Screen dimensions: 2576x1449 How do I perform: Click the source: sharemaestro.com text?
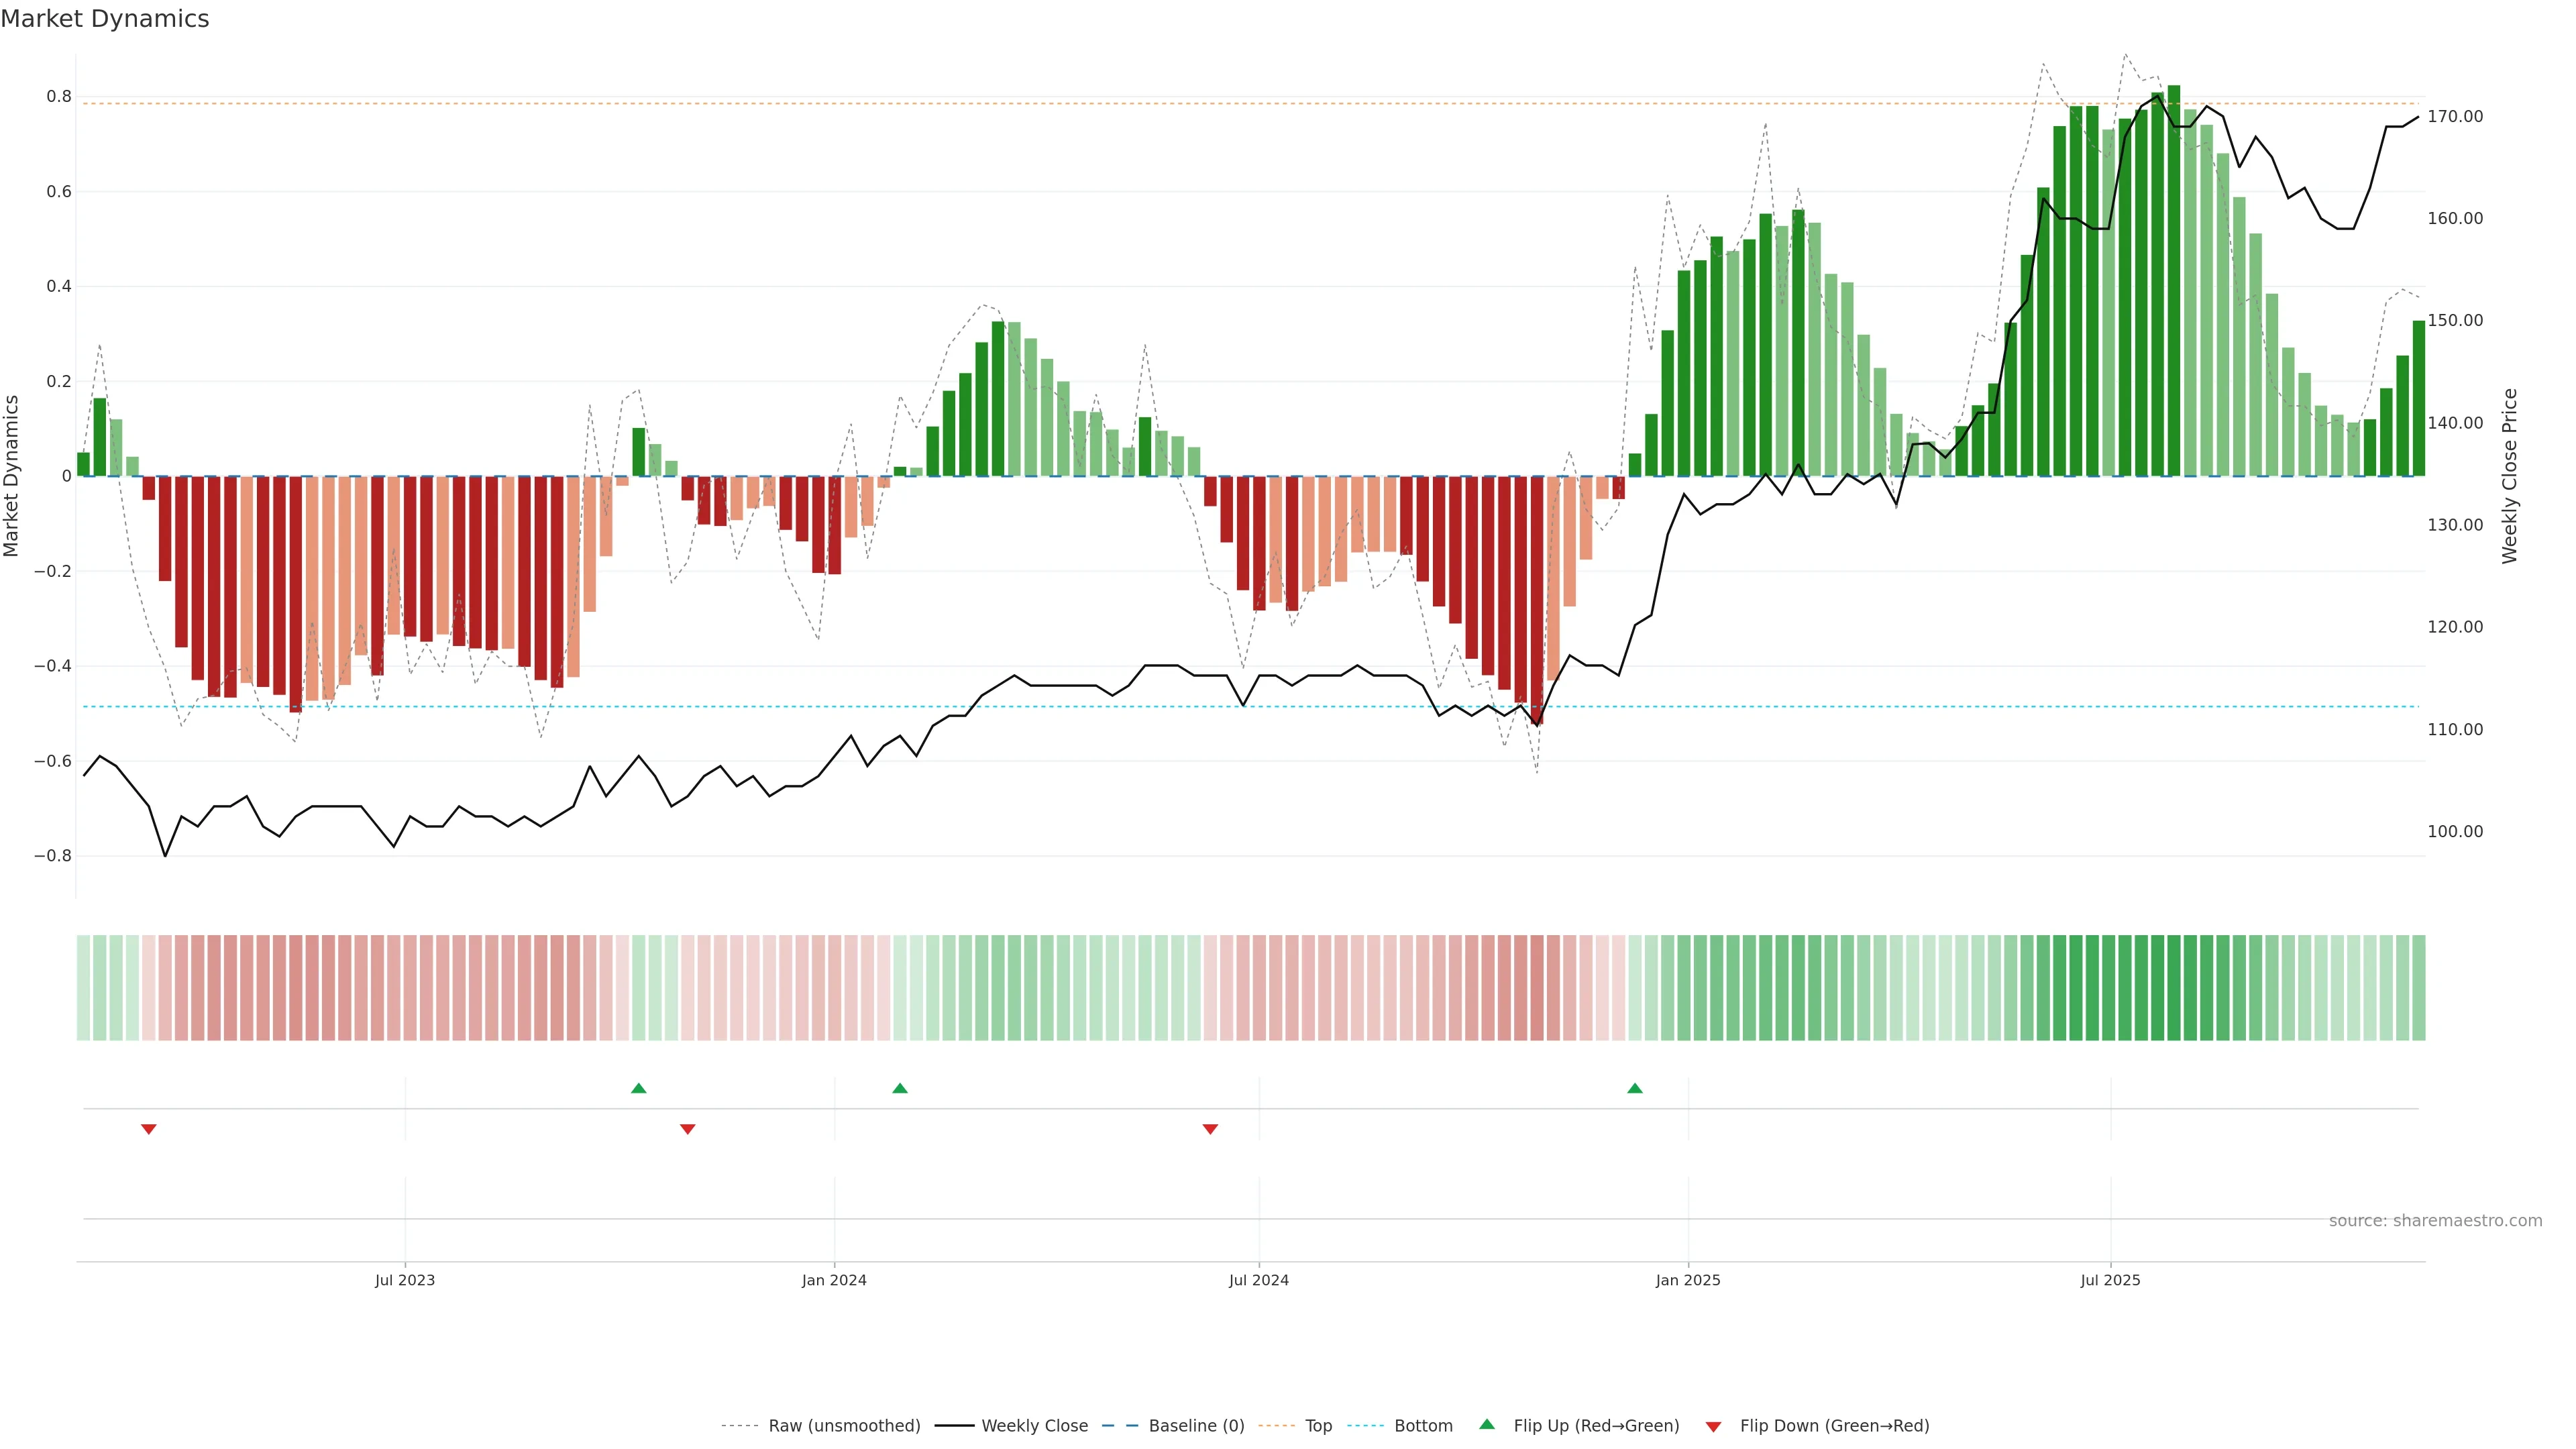coord(2435,1220)
